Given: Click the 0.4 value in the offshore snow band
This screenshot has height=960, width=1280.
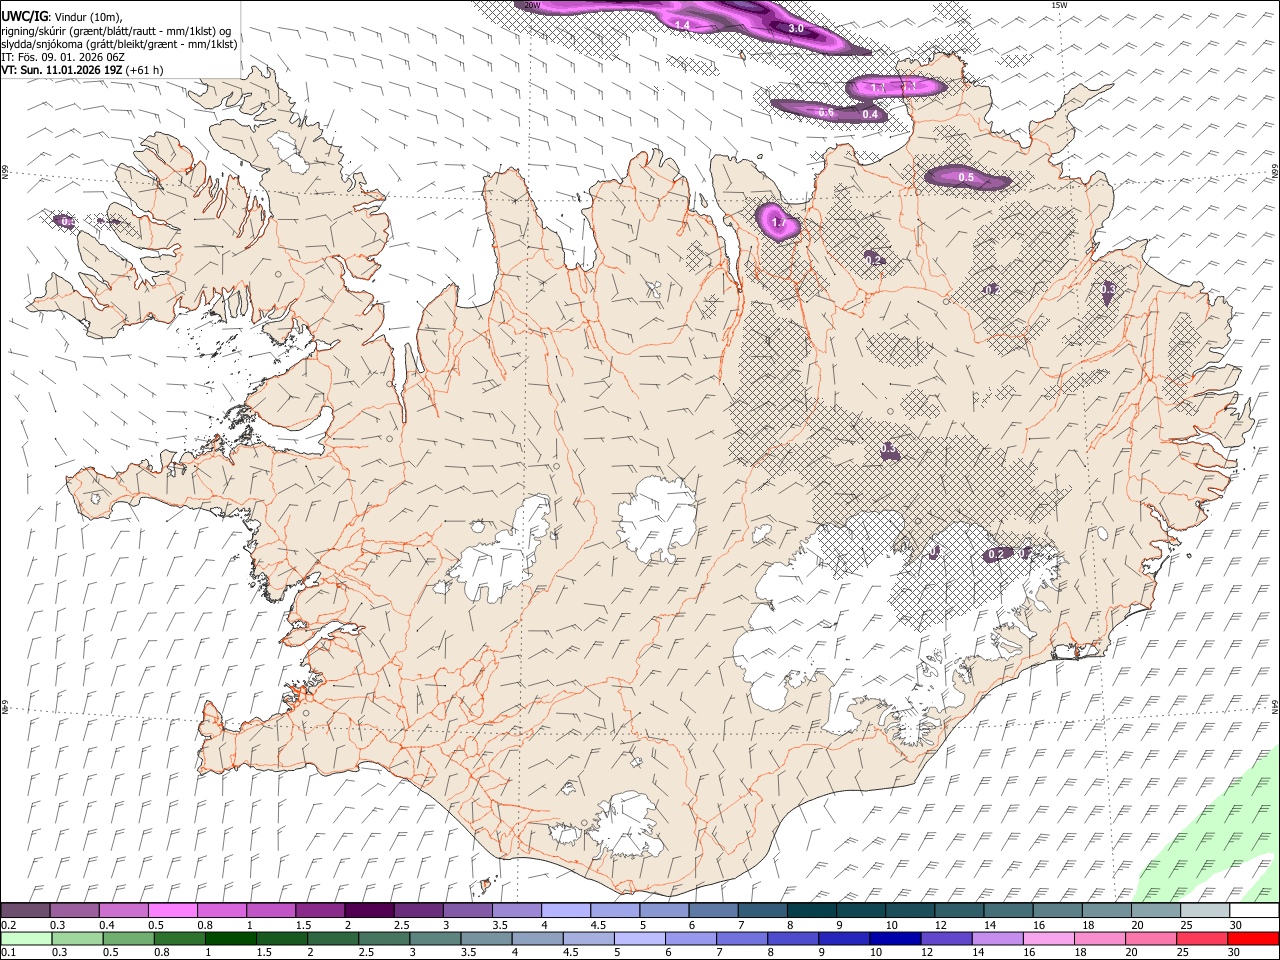Looking at the screenshot, I should [870, 114].
